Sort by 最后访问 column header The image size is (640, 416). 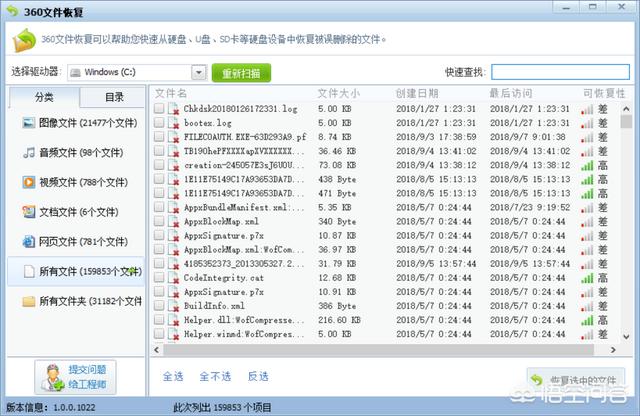(x=511, y=93)
